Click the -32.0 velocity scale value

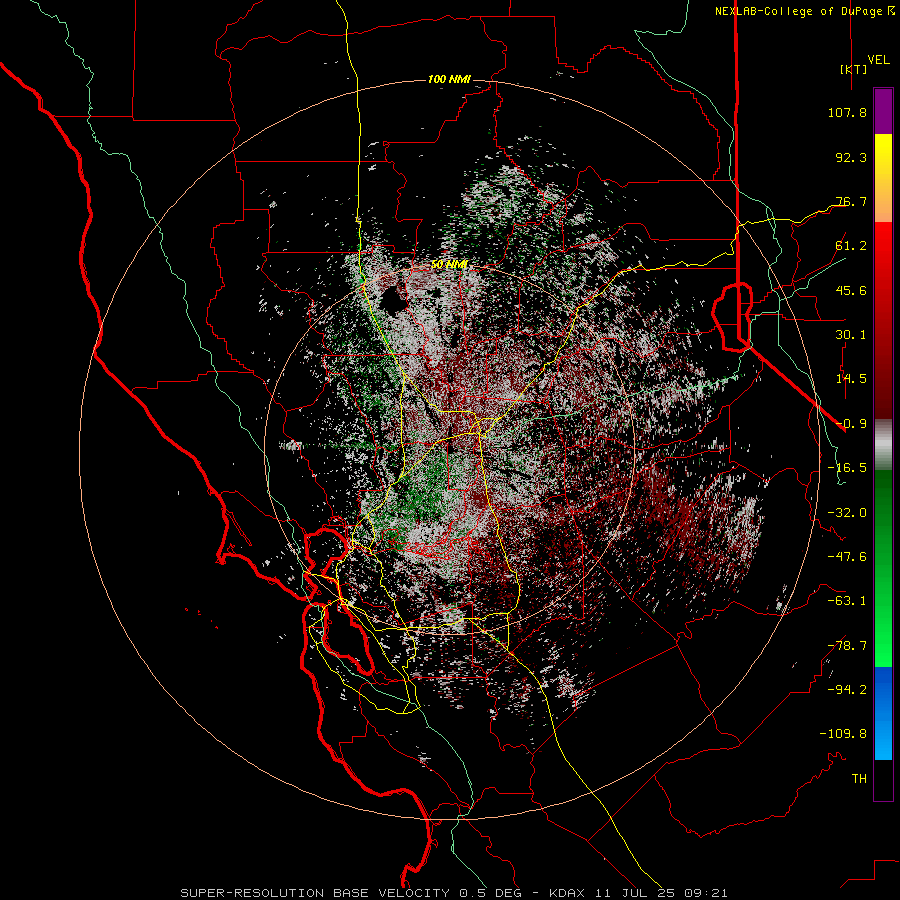click(847, 513)
